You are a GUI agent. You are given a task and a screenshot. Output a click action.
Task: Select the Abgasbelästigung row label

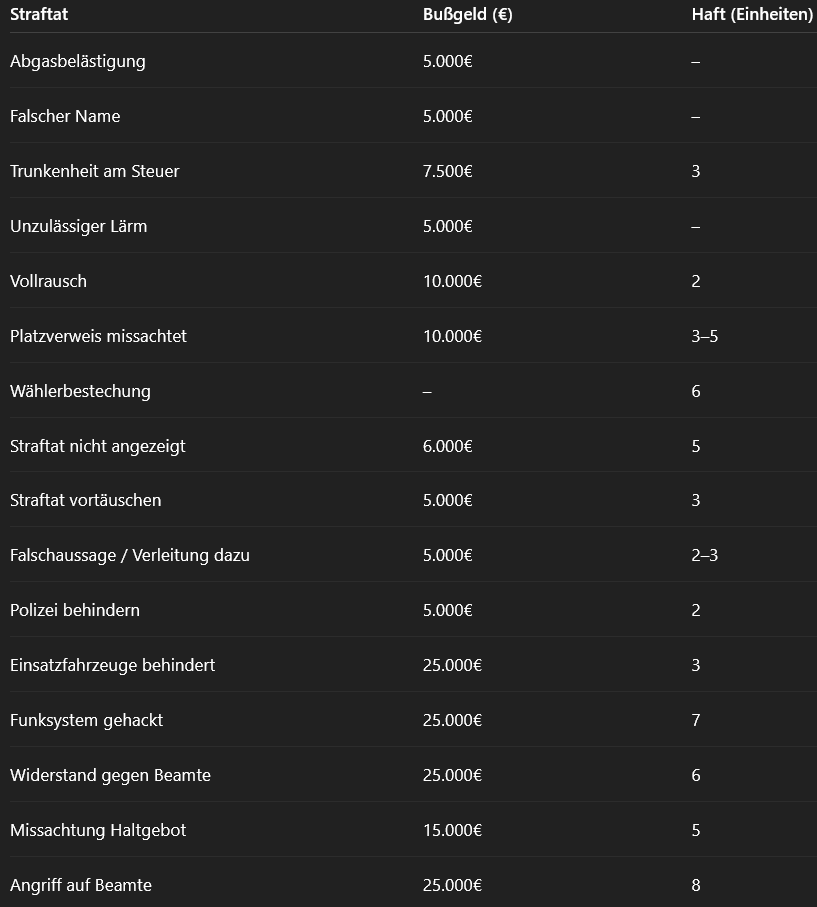pos(78,61)
